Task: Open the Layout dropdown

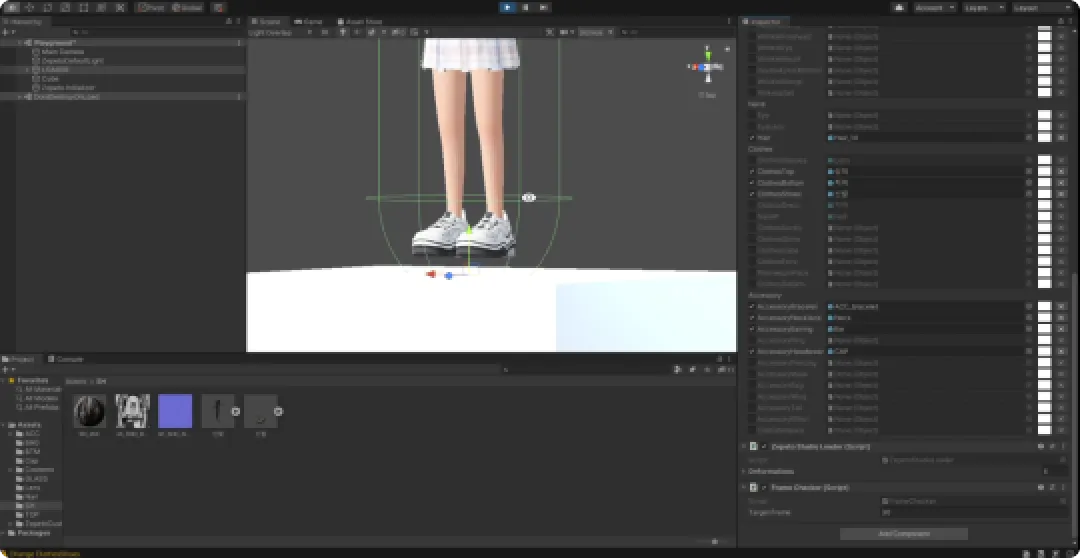Action: click(x=1041, y=8)
